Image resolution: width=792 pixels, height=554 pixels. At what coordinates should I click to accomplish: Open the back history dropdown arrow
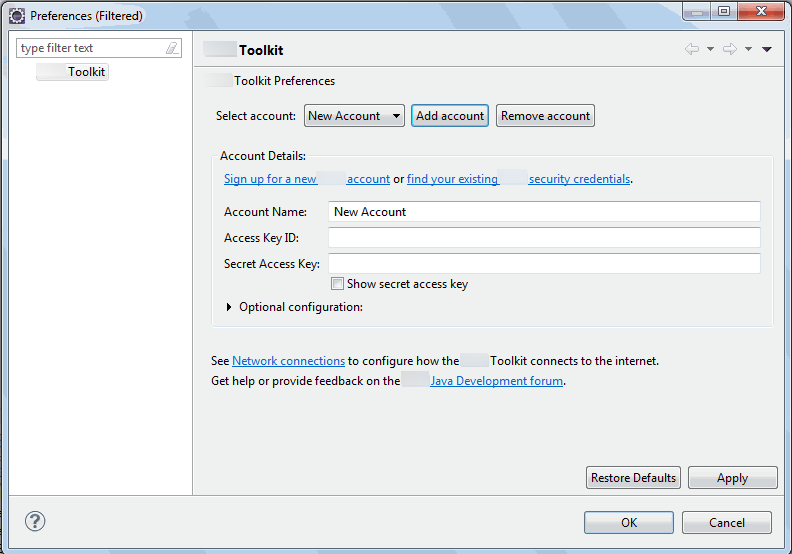pyautogui.click(x=710, y=49)
